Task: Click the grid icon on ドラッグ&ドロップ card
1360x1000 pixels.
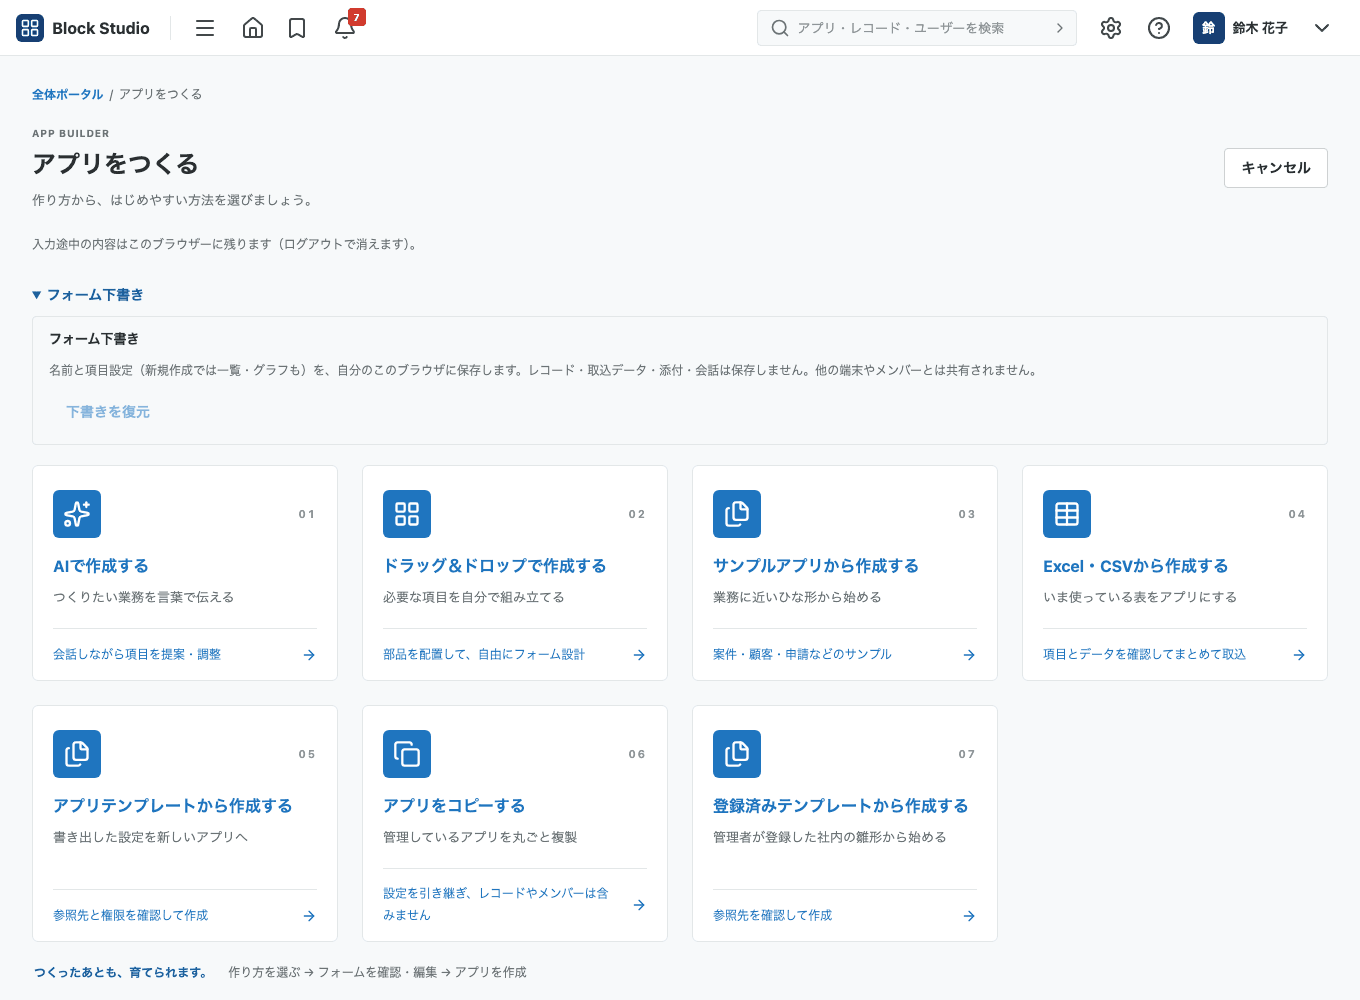Action: [407, 514]
